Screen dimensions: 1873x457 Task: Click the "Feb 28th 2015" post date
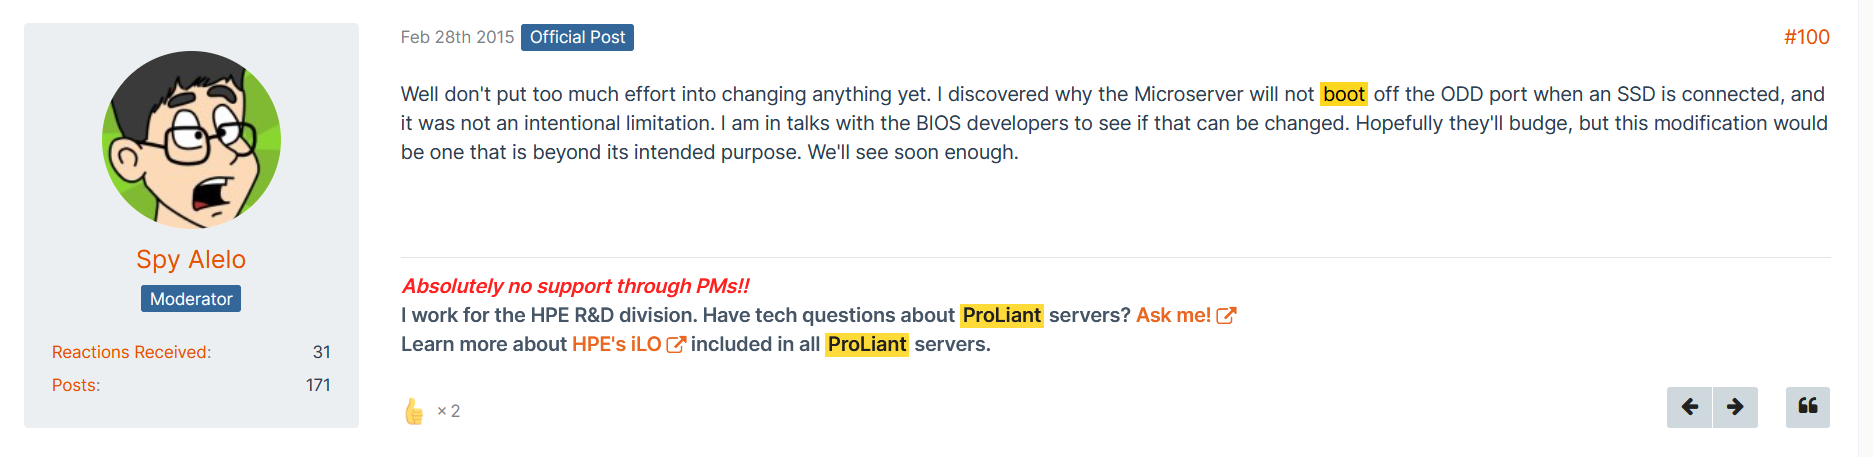tap(457, 37)
